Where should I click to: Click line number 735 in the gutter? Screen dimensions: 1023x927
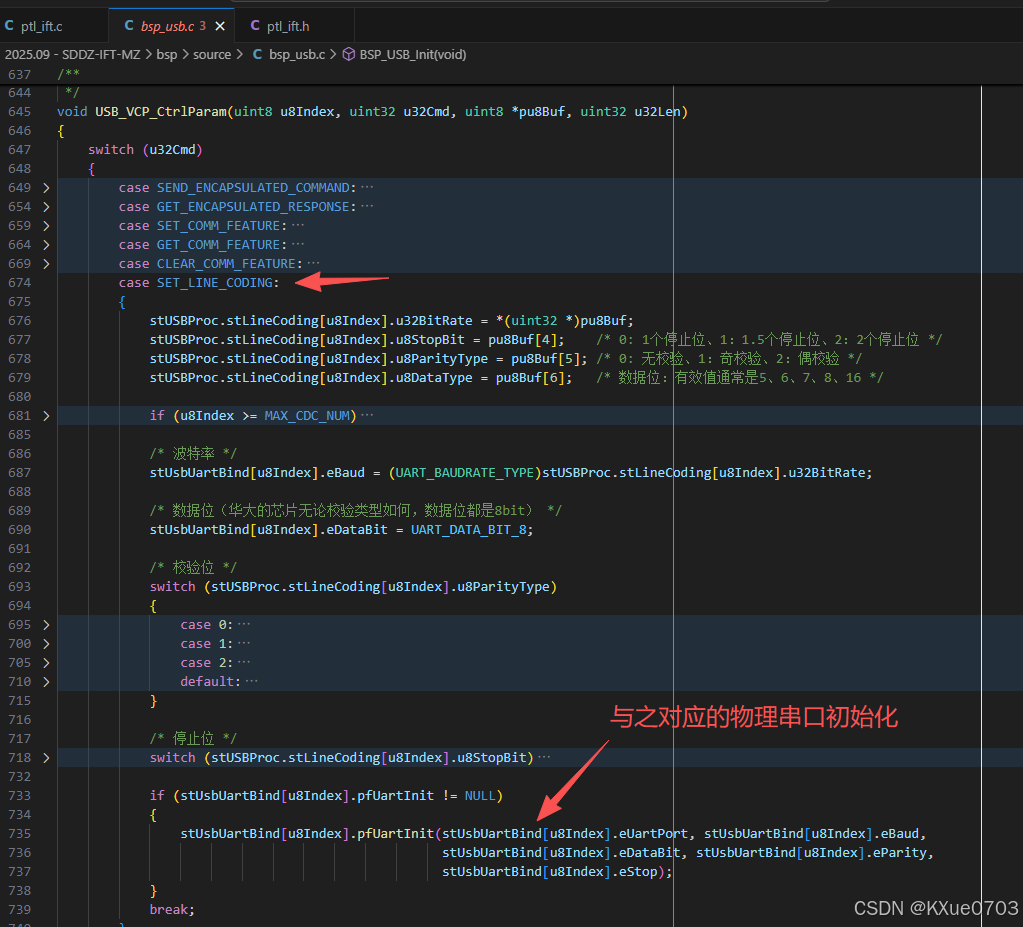(20, 834)
